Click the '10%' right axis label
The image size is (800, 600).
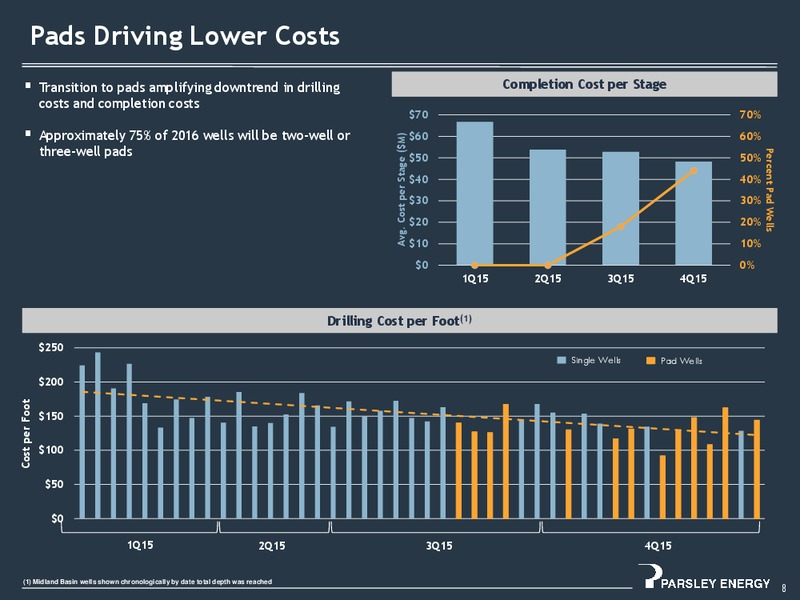[x=749, y=243]
